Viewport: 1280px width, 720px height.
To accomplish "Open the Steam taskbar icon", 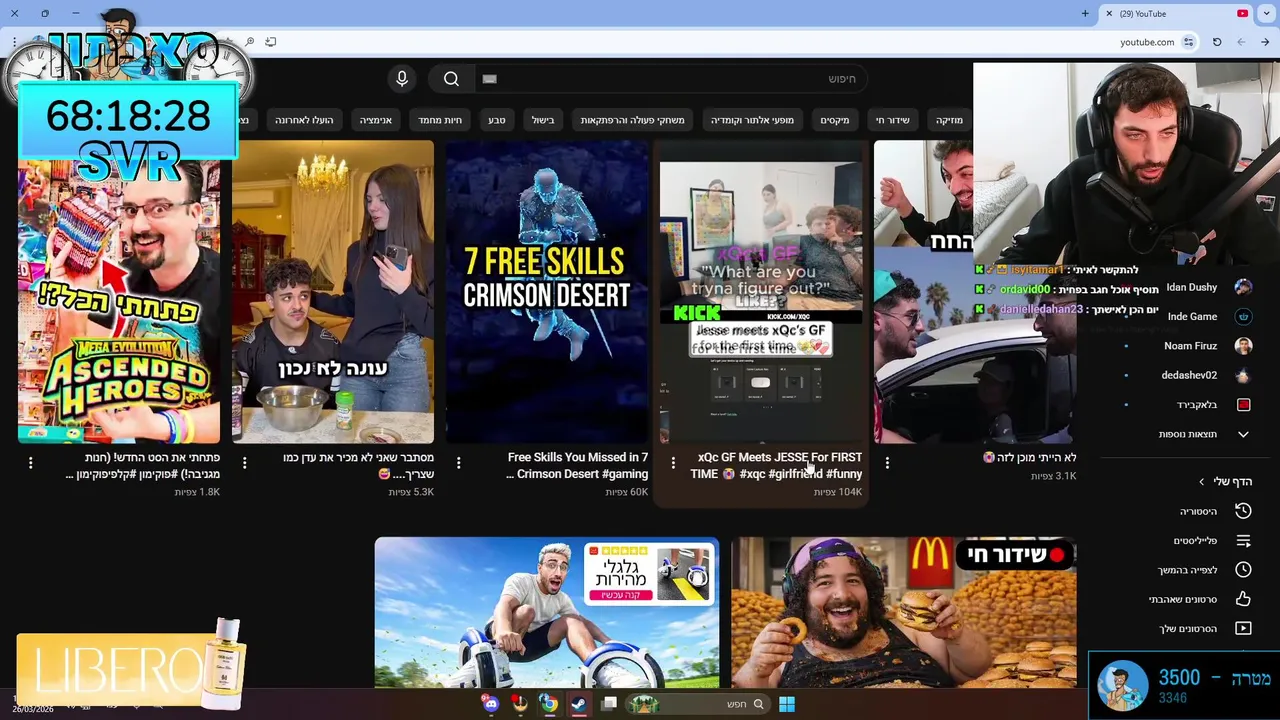I will [578, 704].
